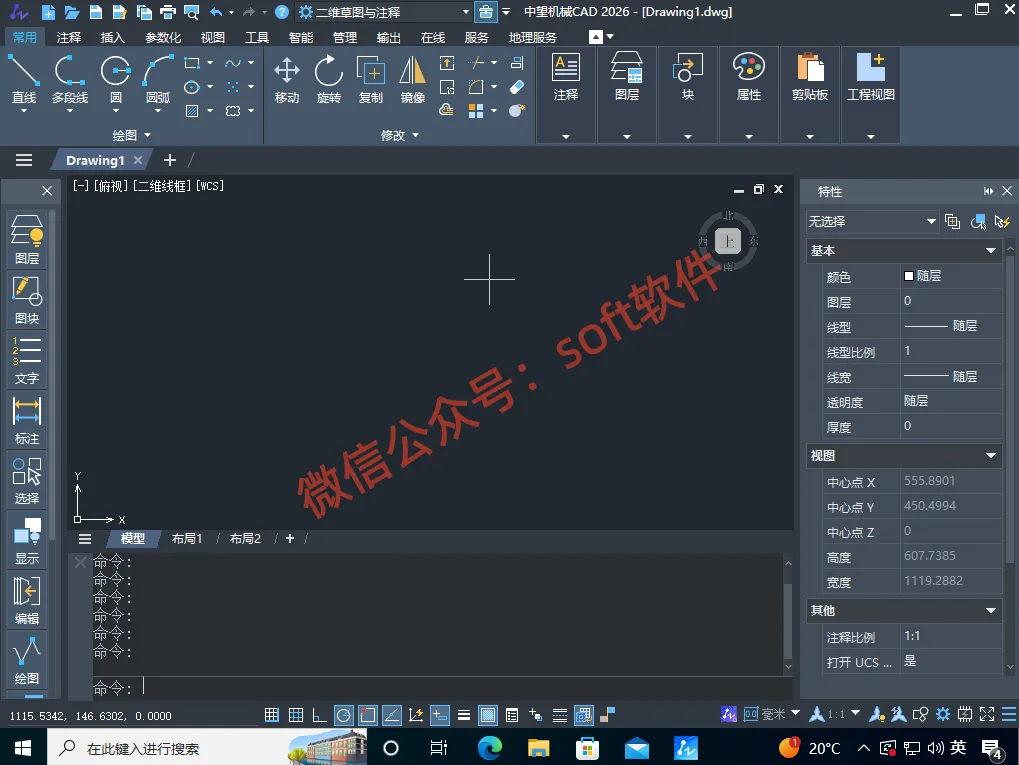The height and width of the screenshot is (765, 1019).
Task: Click the command line input field
Action: point(442,687)
